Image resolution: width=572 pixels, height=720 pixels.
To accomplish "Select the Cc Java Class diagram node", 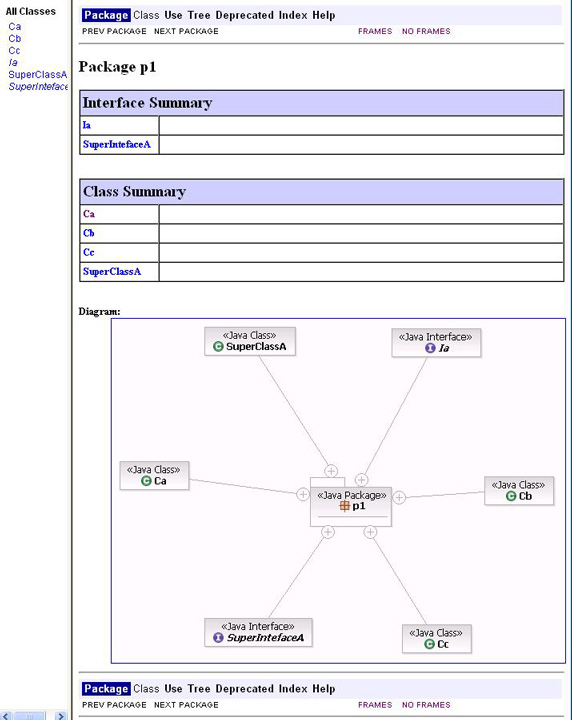I will (437, 638).
